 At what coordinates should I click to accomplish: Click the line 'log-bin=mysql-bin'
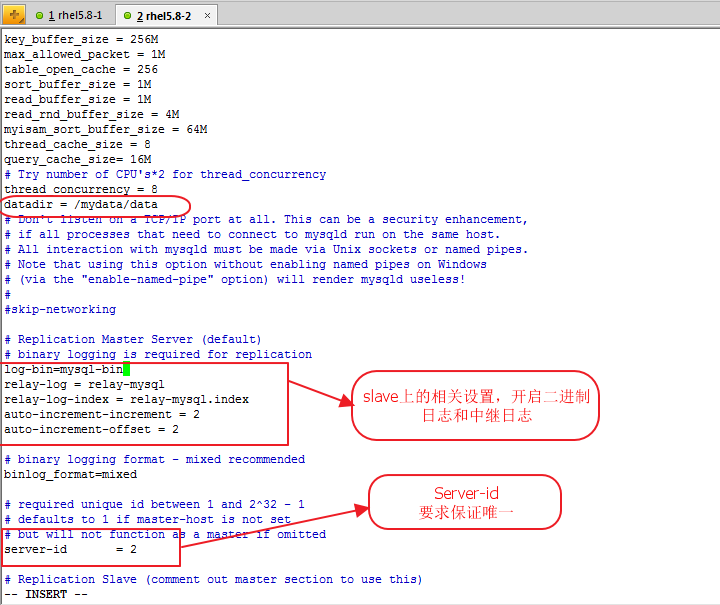[x=64, y=370]
